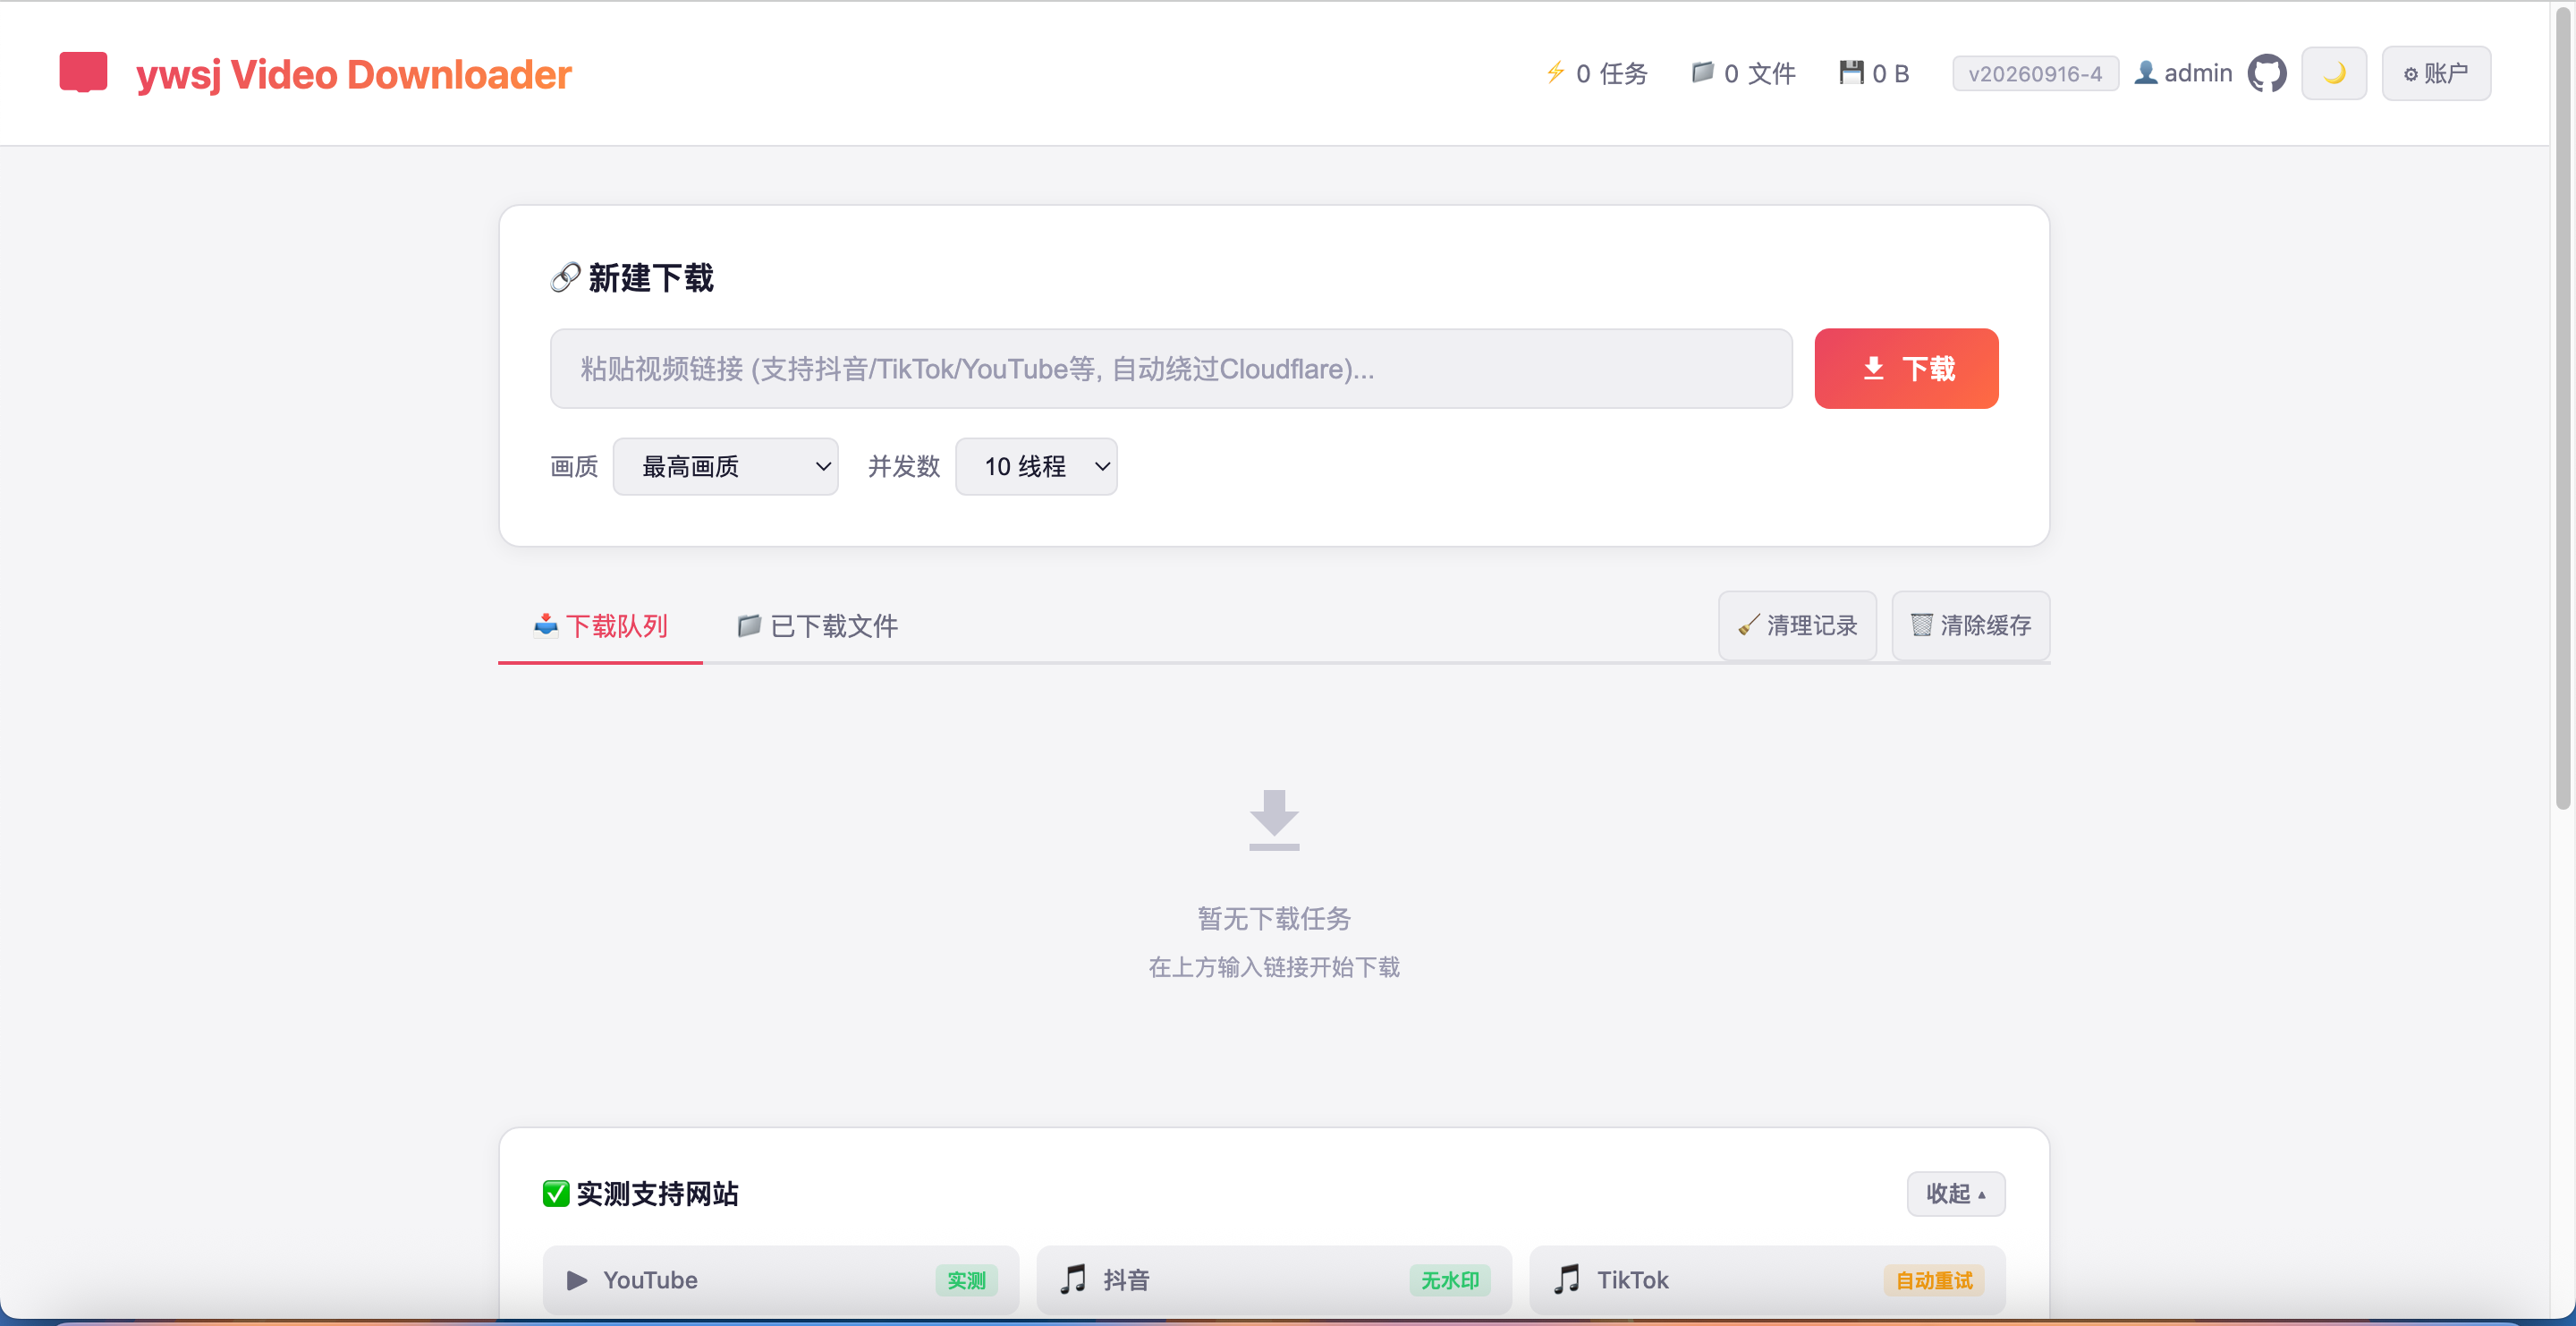
Task: Click the page vertical scrollbar thumb
Action: (x=2563, y=408)
